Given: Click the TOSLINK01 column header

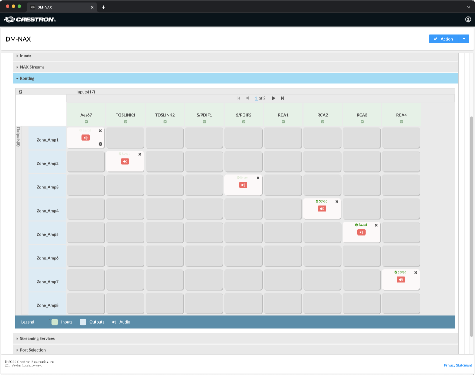Looking at the screenshot, I should click(125, 115).
